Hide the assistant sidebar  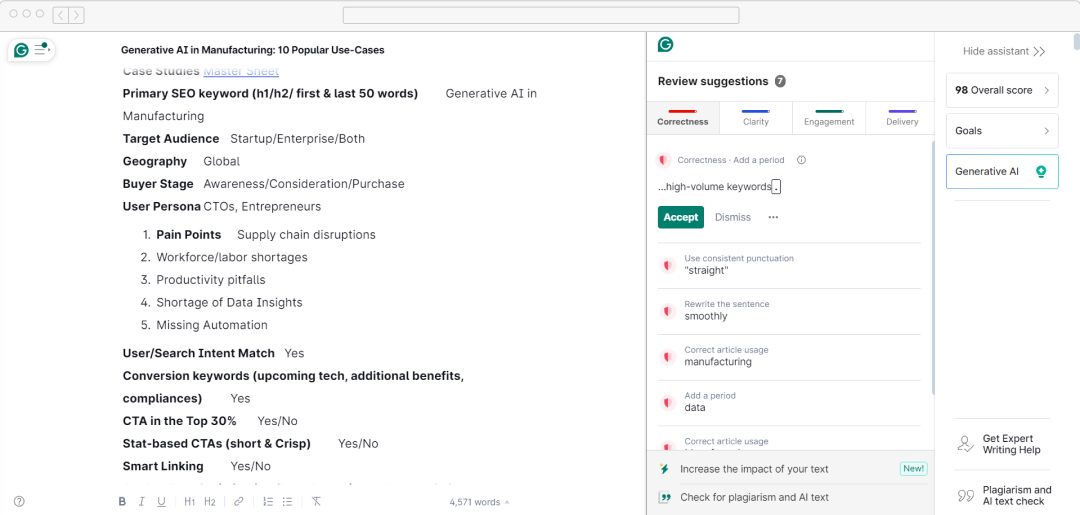1003,51
